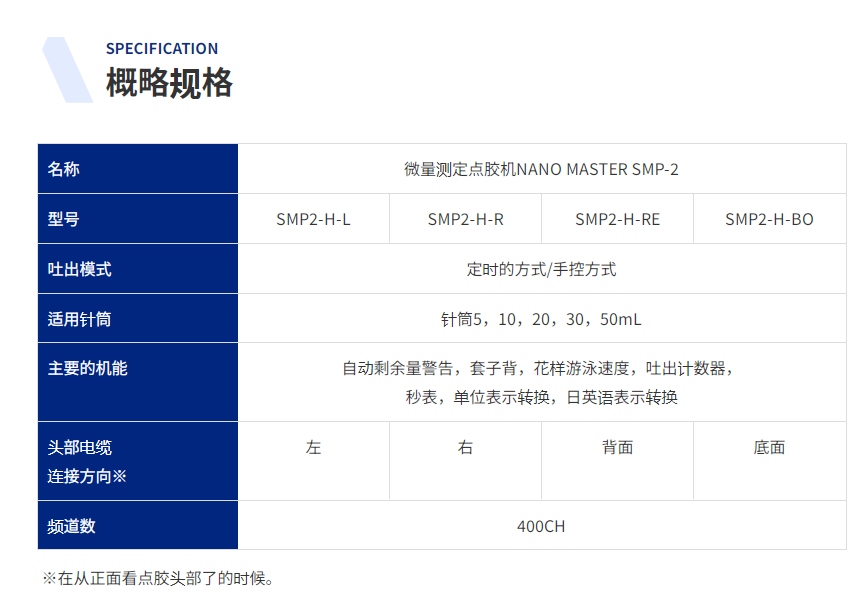Image resolution: width=848 pixels, height=594 pixels.
Task: Select the 型号 row header
Action: [138, 219]
